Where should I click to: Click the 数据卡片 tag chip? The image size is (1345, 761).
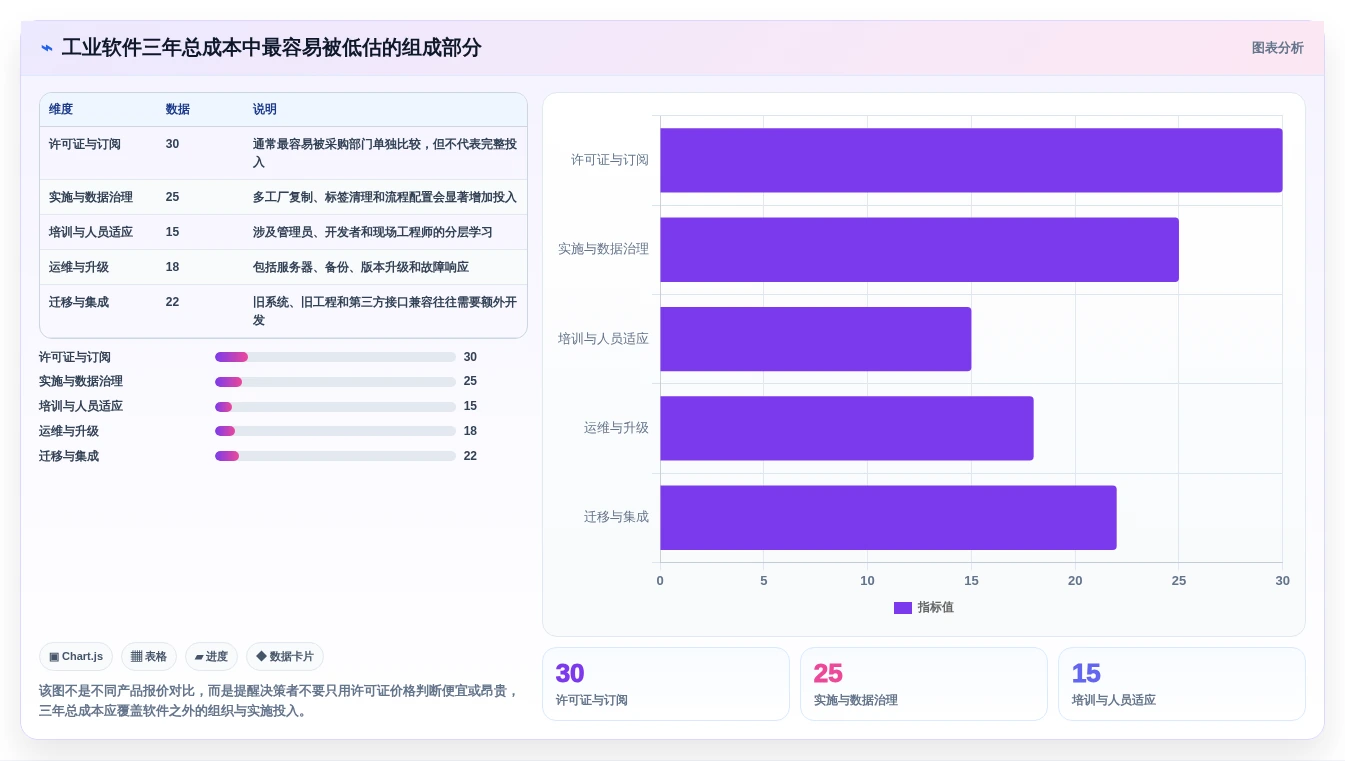(x=285, y=657)
